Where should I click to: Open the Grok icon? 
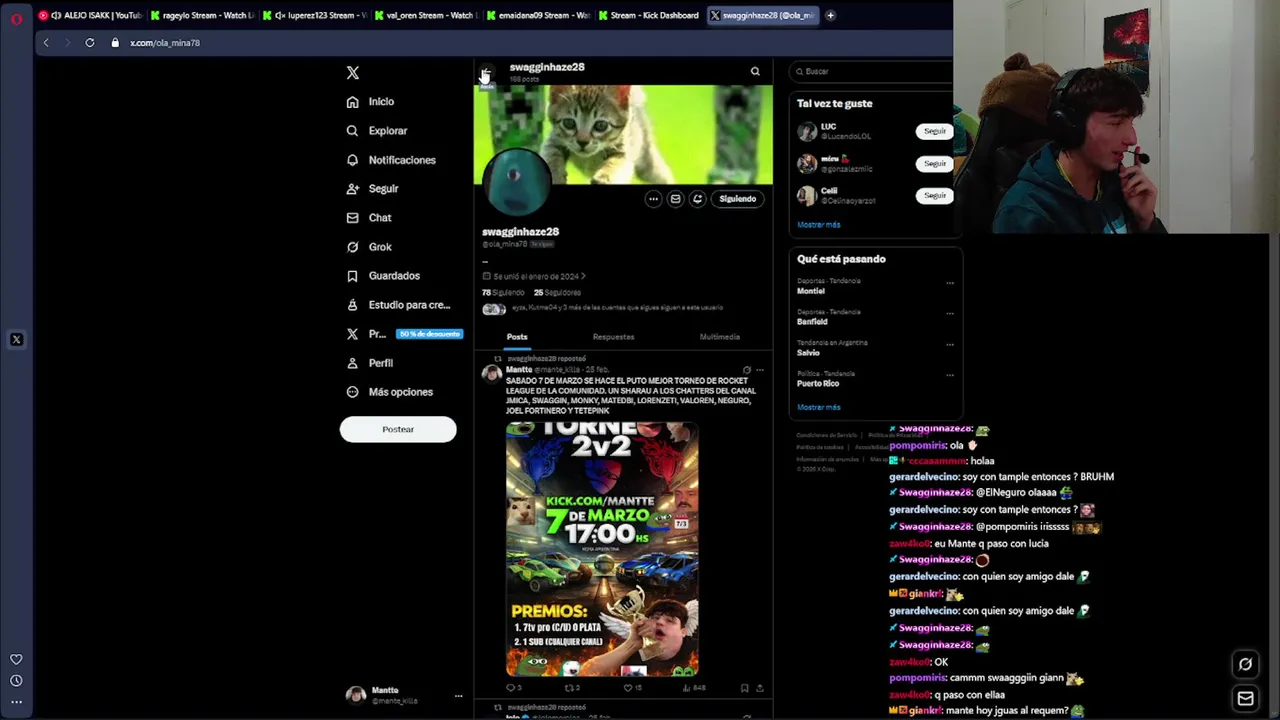pos(352,247)
